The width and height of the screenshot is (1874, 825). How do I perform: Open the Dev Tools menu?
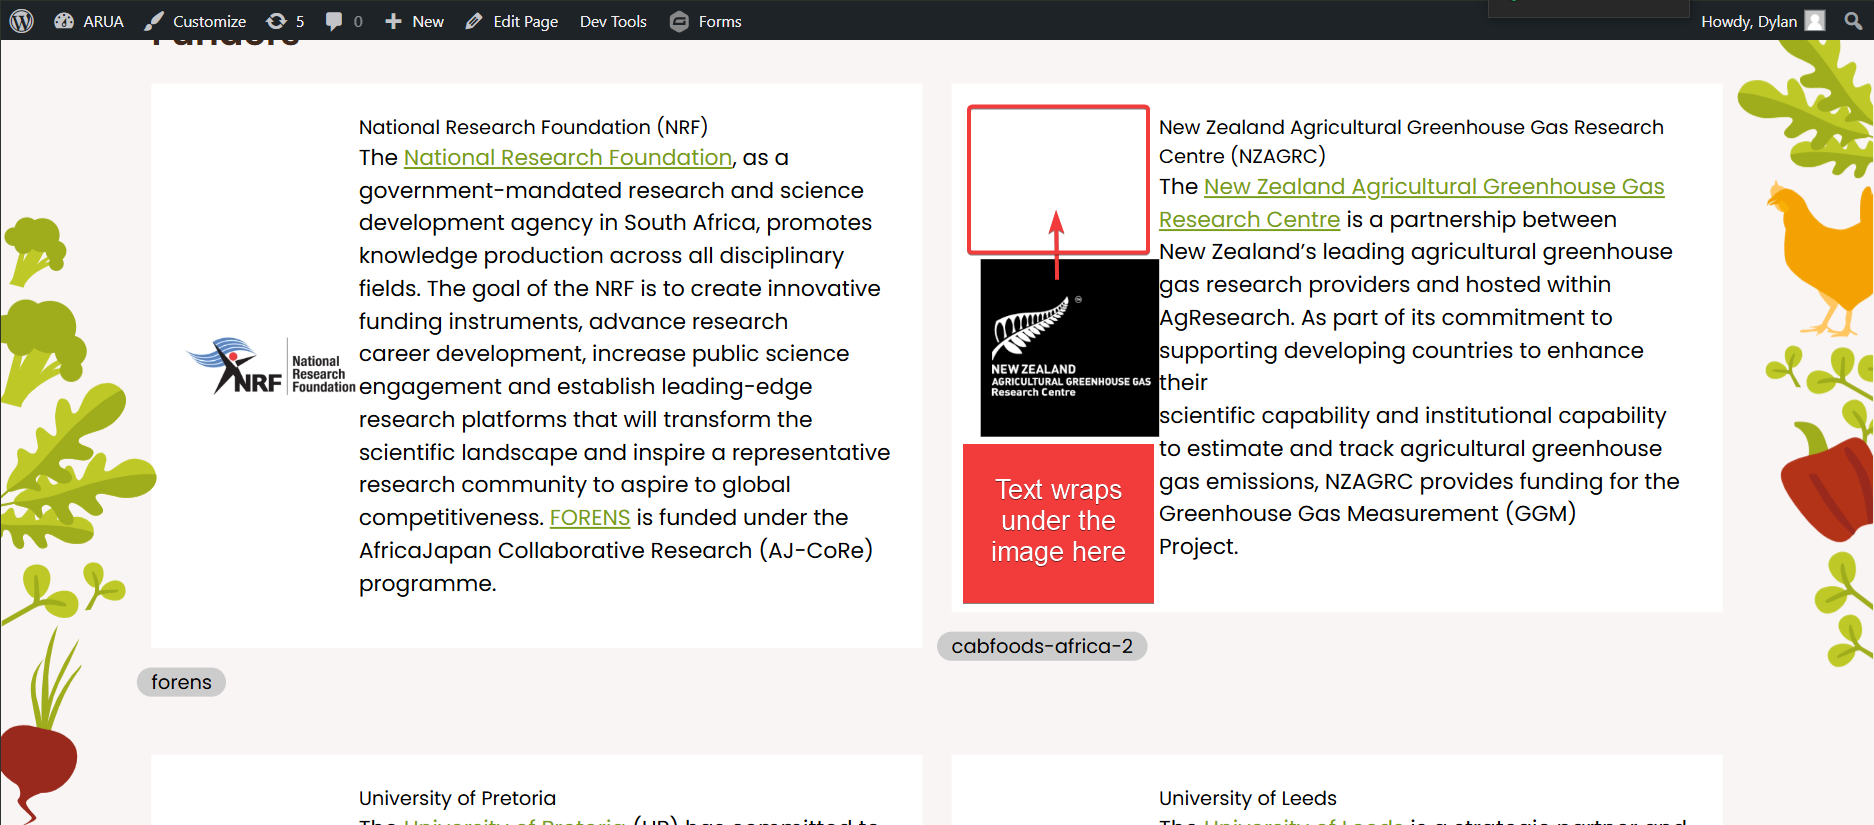click(613, 21)
